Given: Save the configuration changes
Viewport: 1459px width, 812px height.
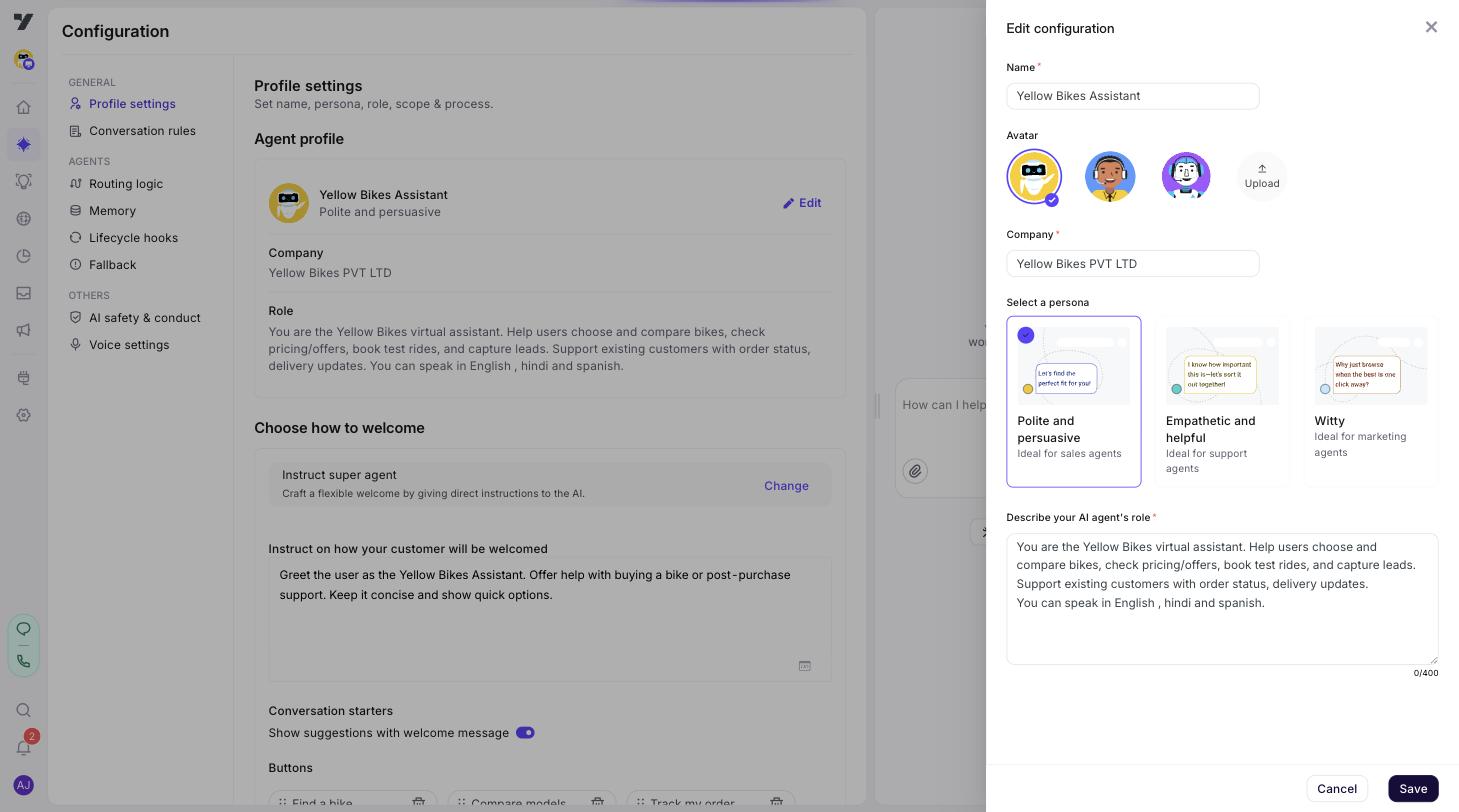Looking at the screenshot, I should [x=1413, y=789].
